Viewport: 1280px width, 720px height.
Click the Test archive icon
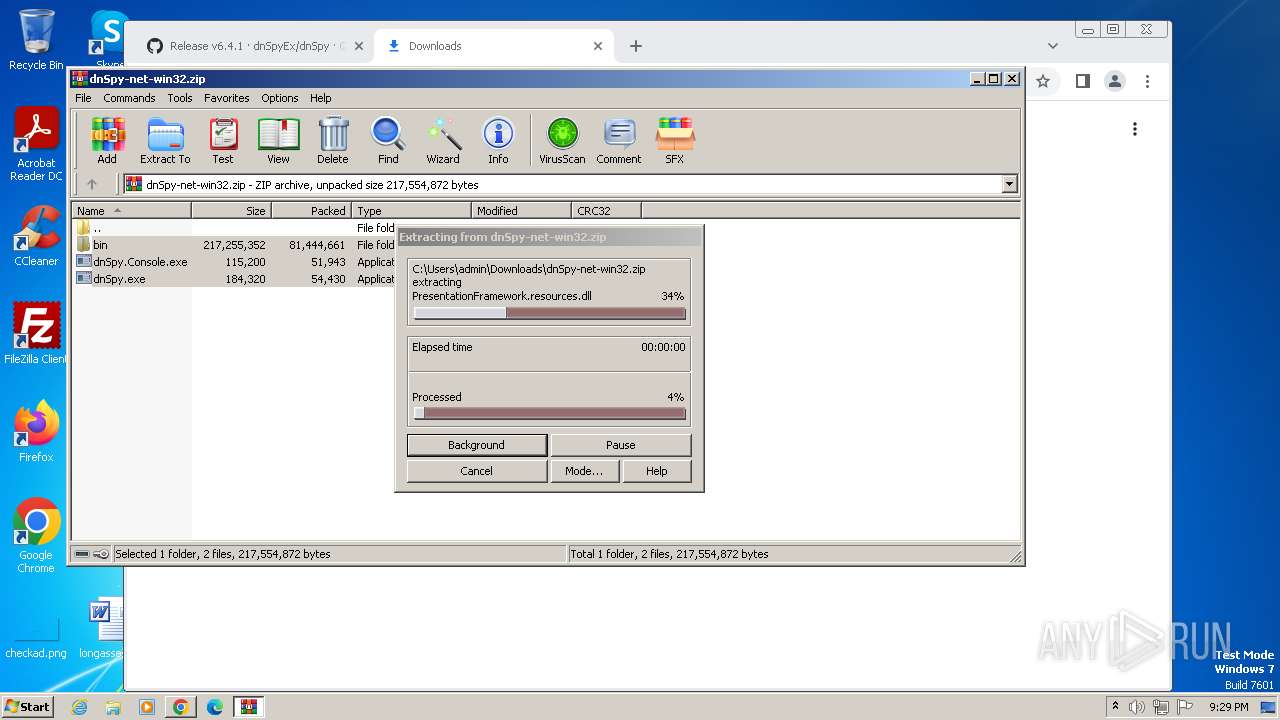point(223,140)
